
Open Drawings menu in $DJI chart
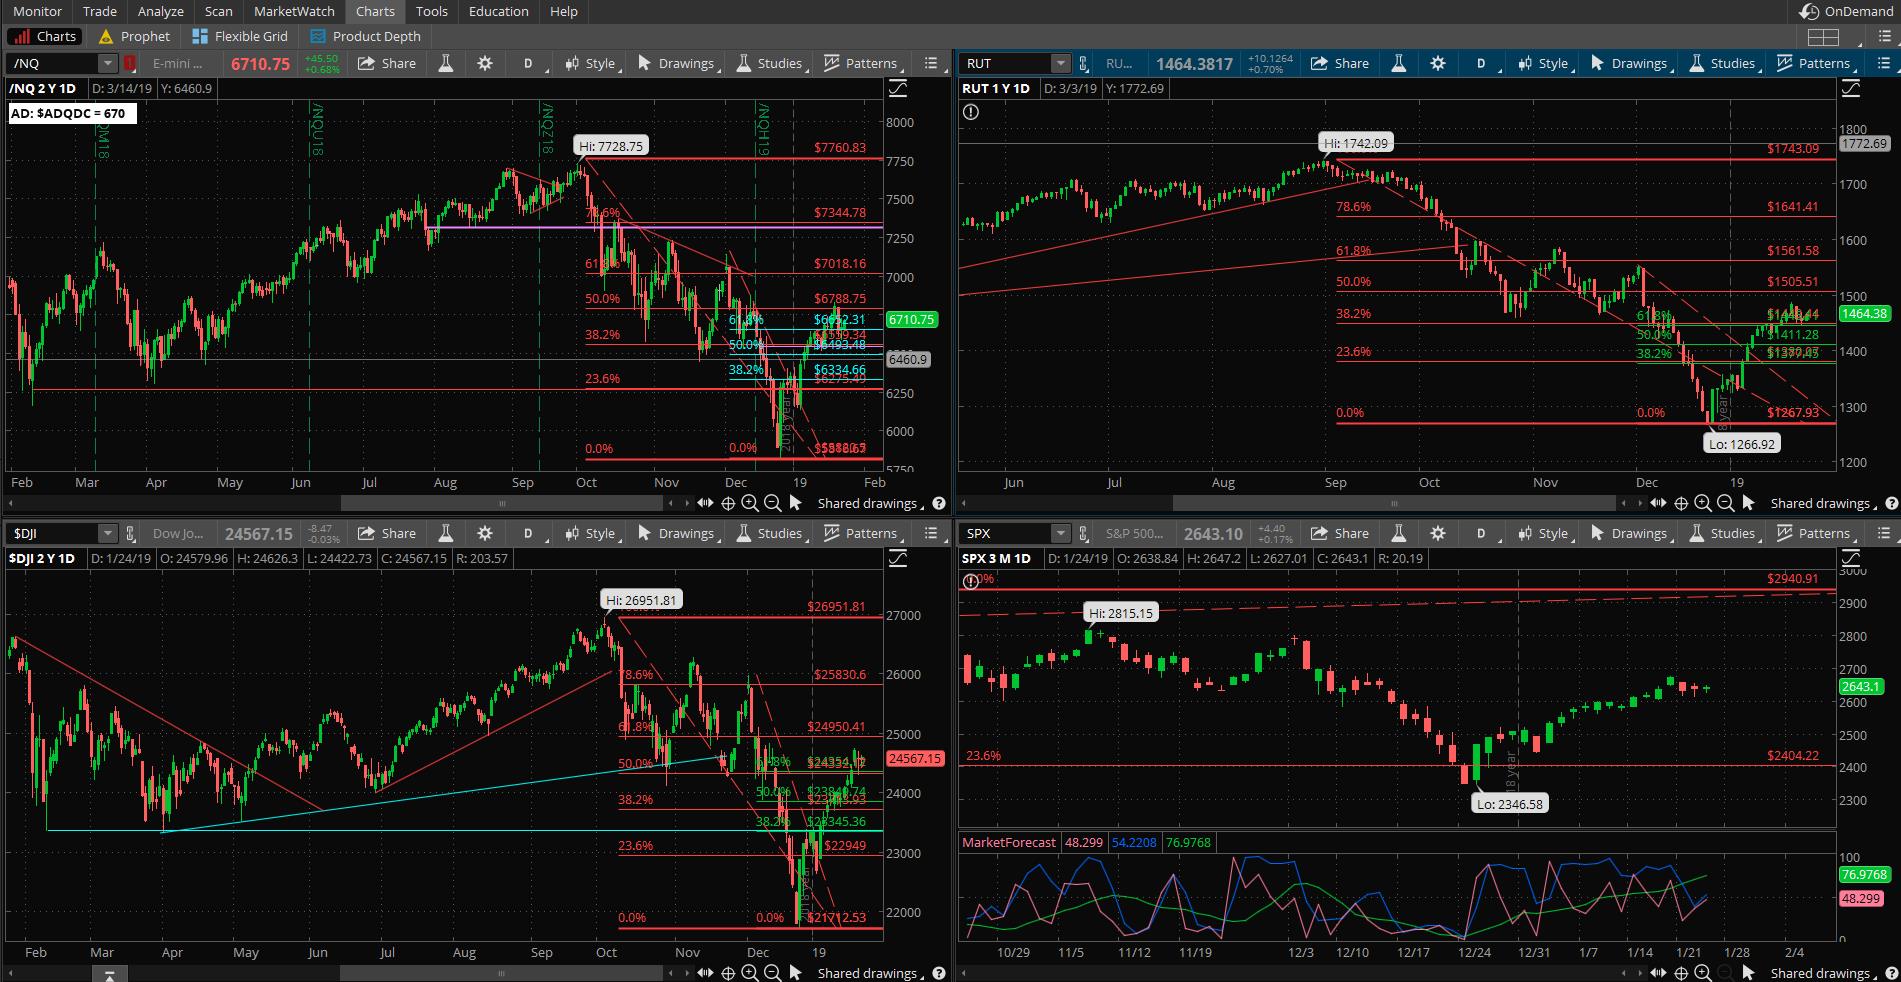coord(677,533)
